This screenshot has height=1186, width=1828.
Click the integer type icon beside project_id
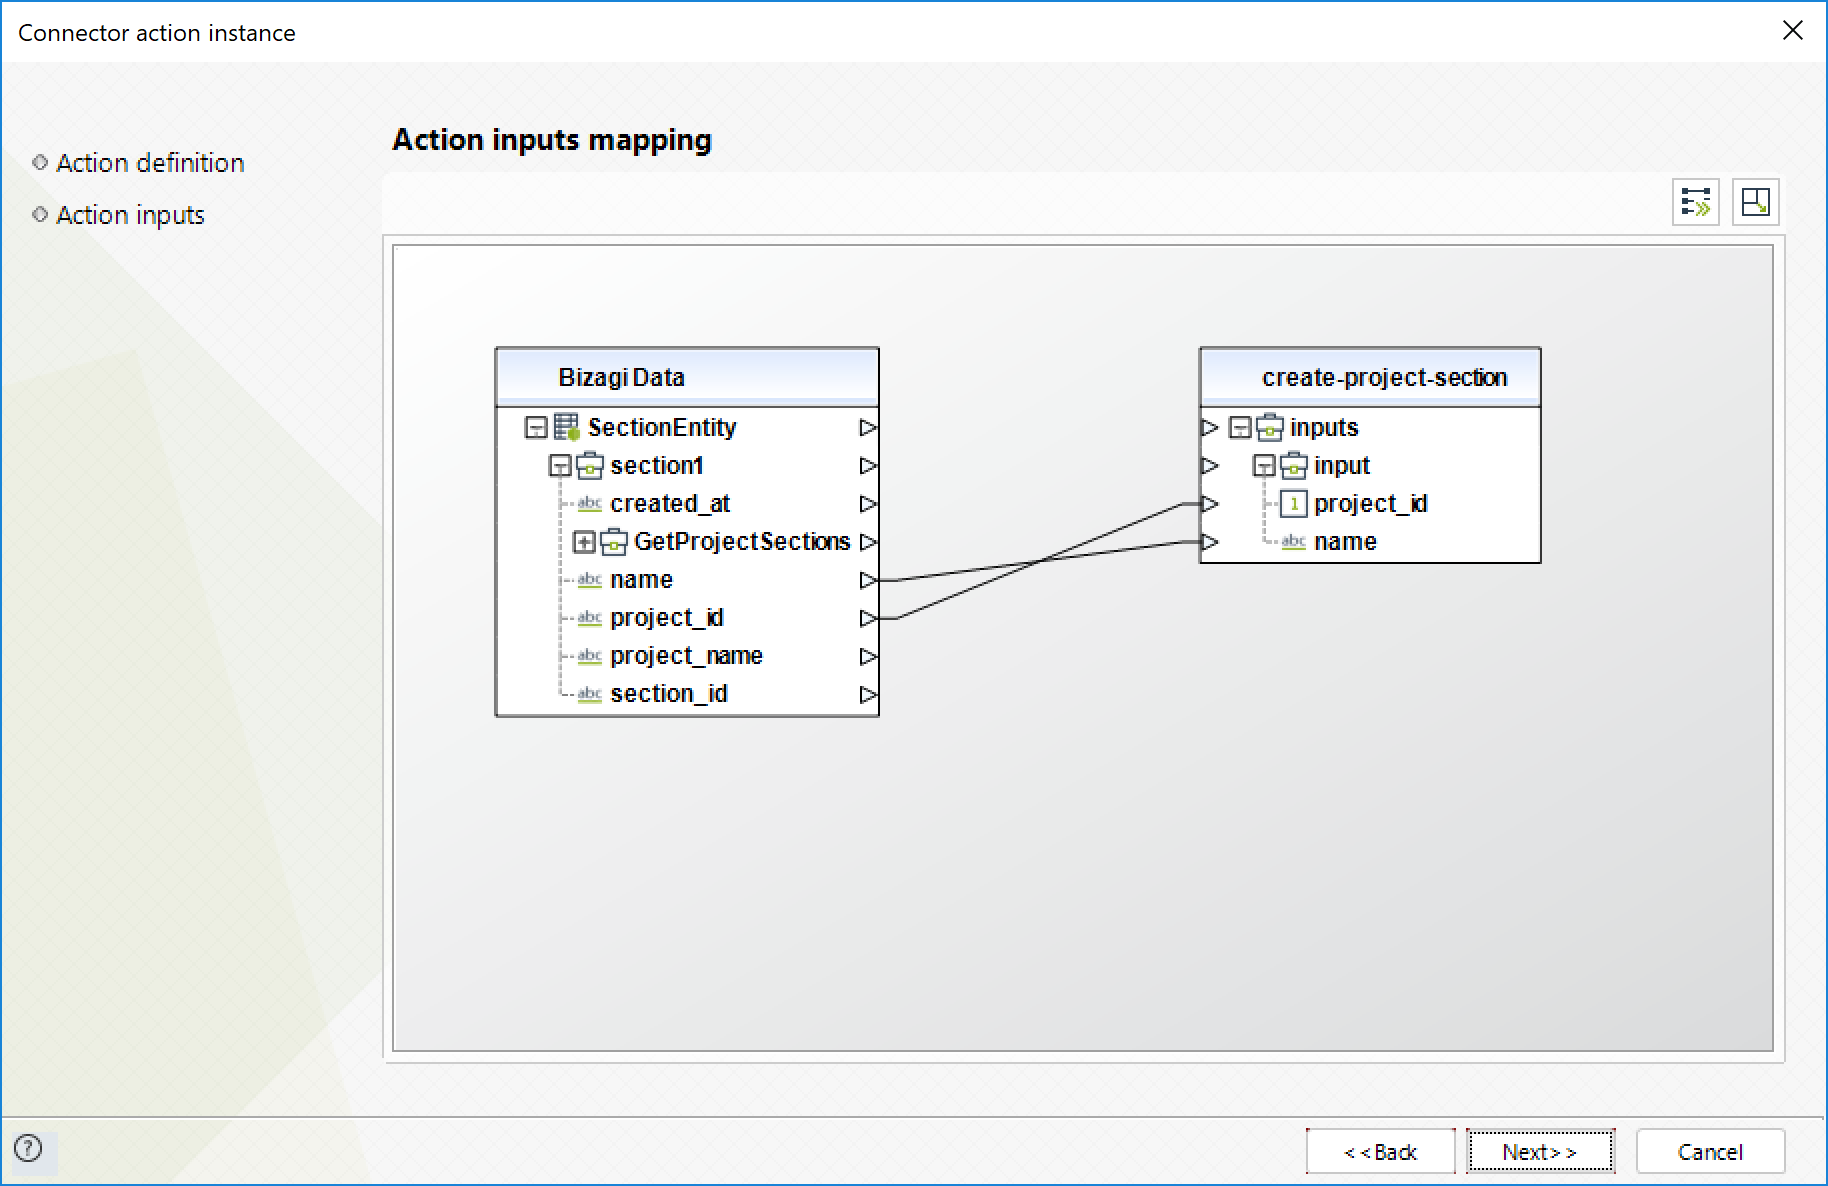point(1294,503)
